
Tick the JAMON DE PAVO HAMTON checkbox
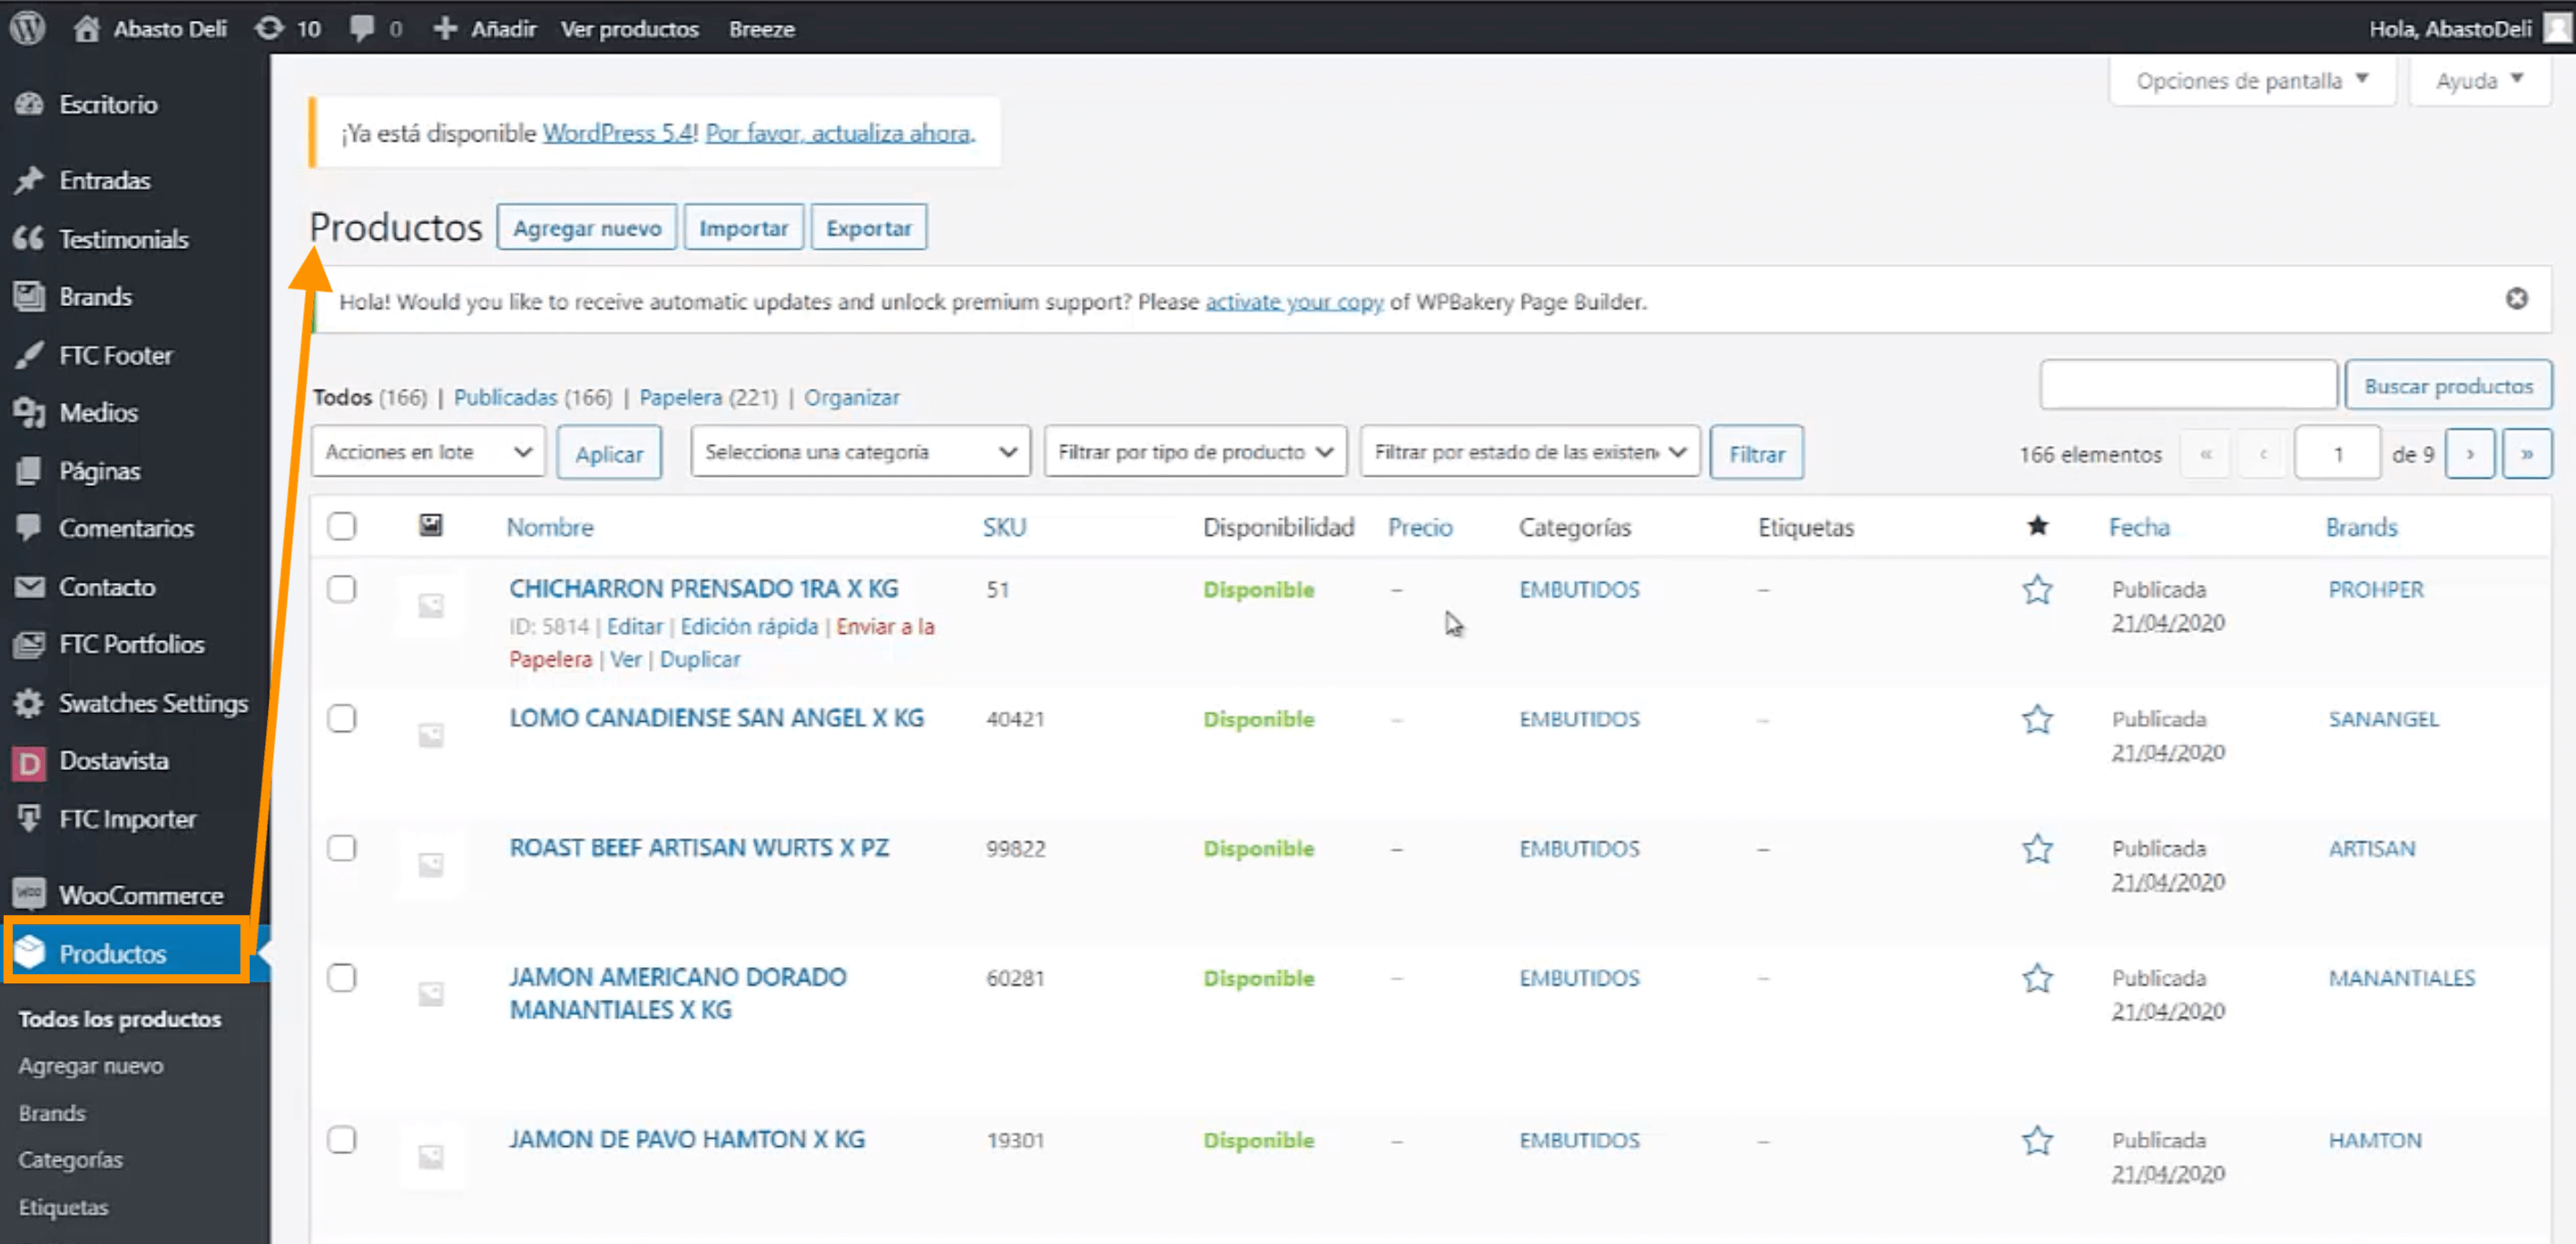pyautogui.click(x=342, y=1140)
